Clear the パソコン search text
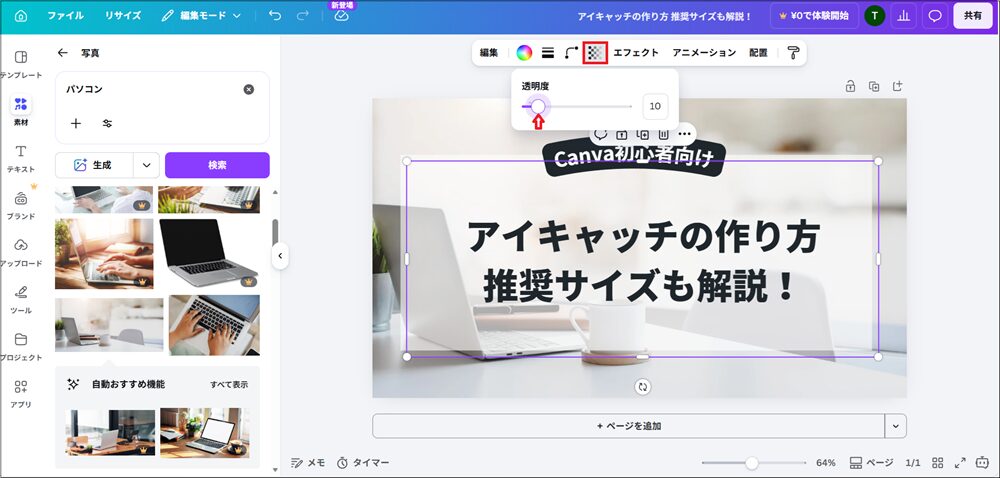Image resolution: width=1000 pixels, height=478 pixels. (x=249, y=89)
